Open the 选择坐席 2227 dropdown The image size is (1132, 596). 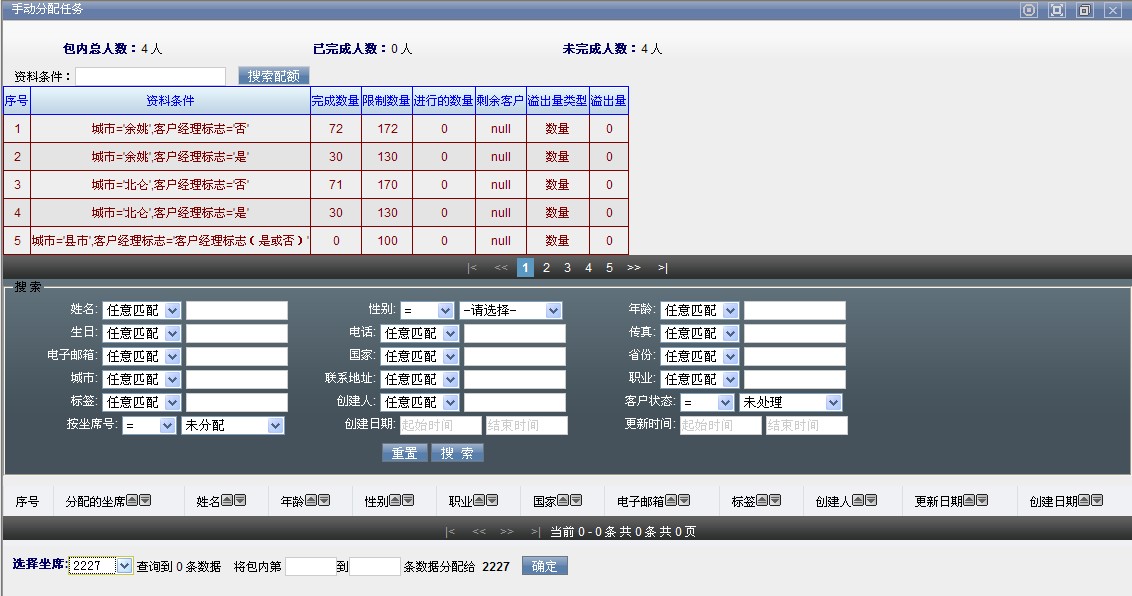[124, 567]
